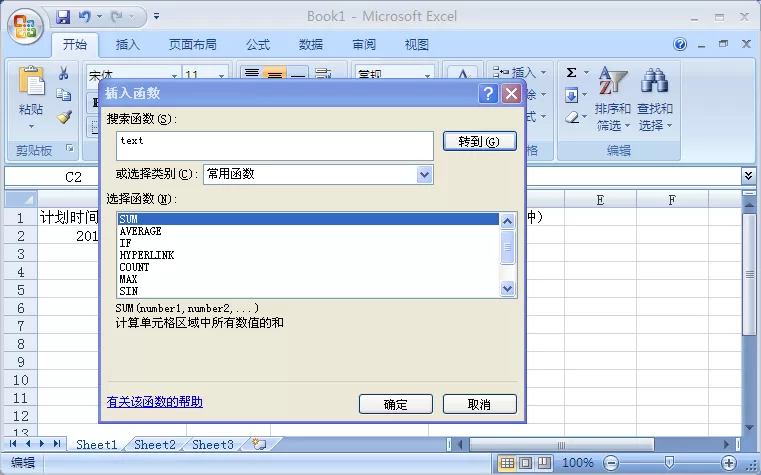Undo the last action
This screenshot has width=761, height=475.
85,17
